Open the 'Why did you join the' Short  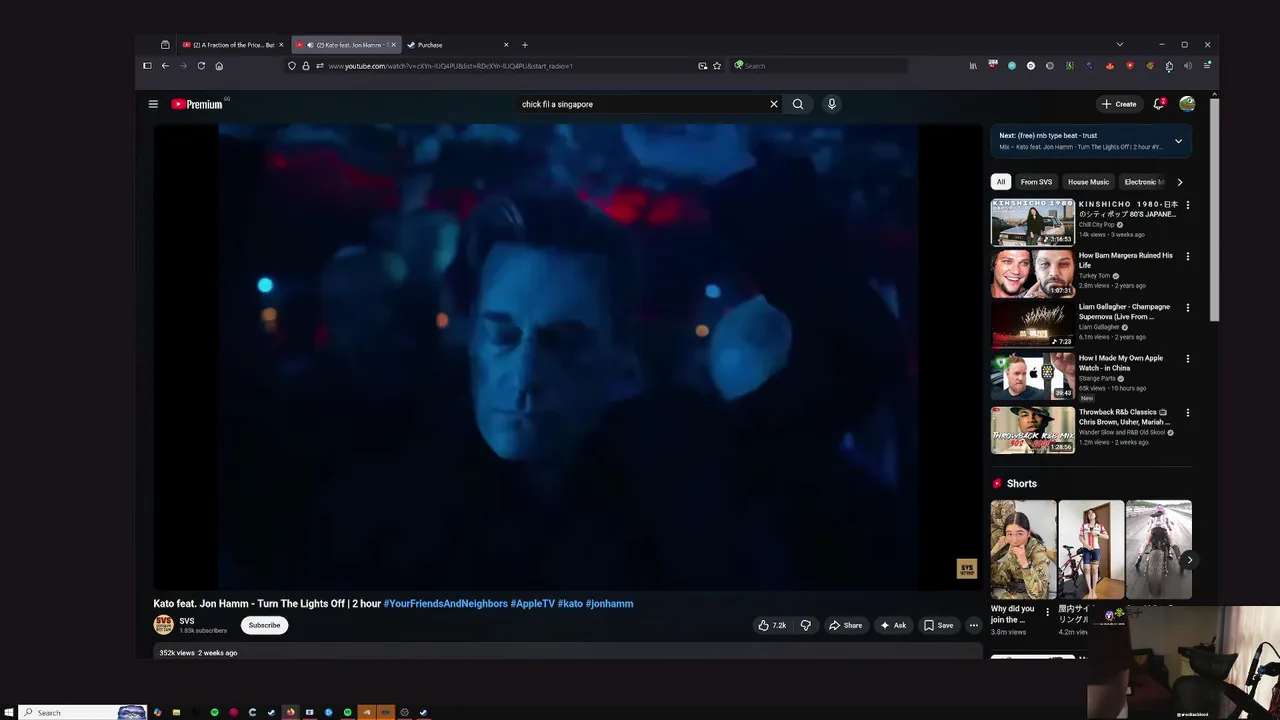1023,550
